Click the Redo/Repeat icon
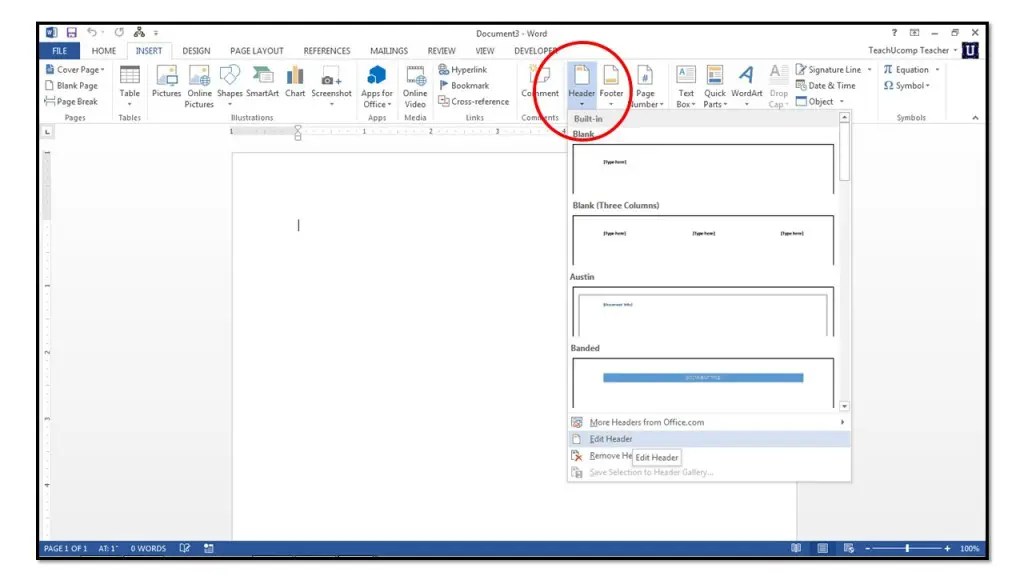Screen dimensions: 1024x576 point(119,32)
